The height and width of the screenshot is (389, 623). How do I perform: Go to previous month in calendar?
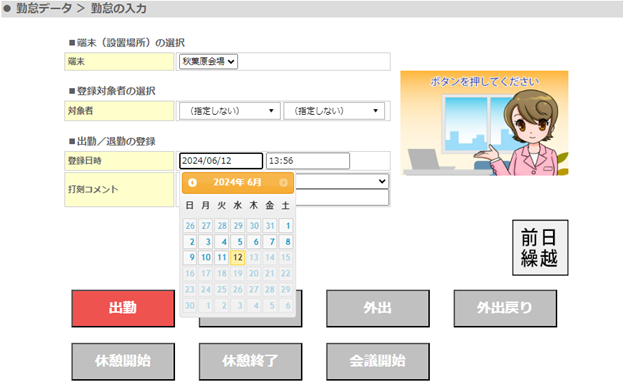coord(192,182)
